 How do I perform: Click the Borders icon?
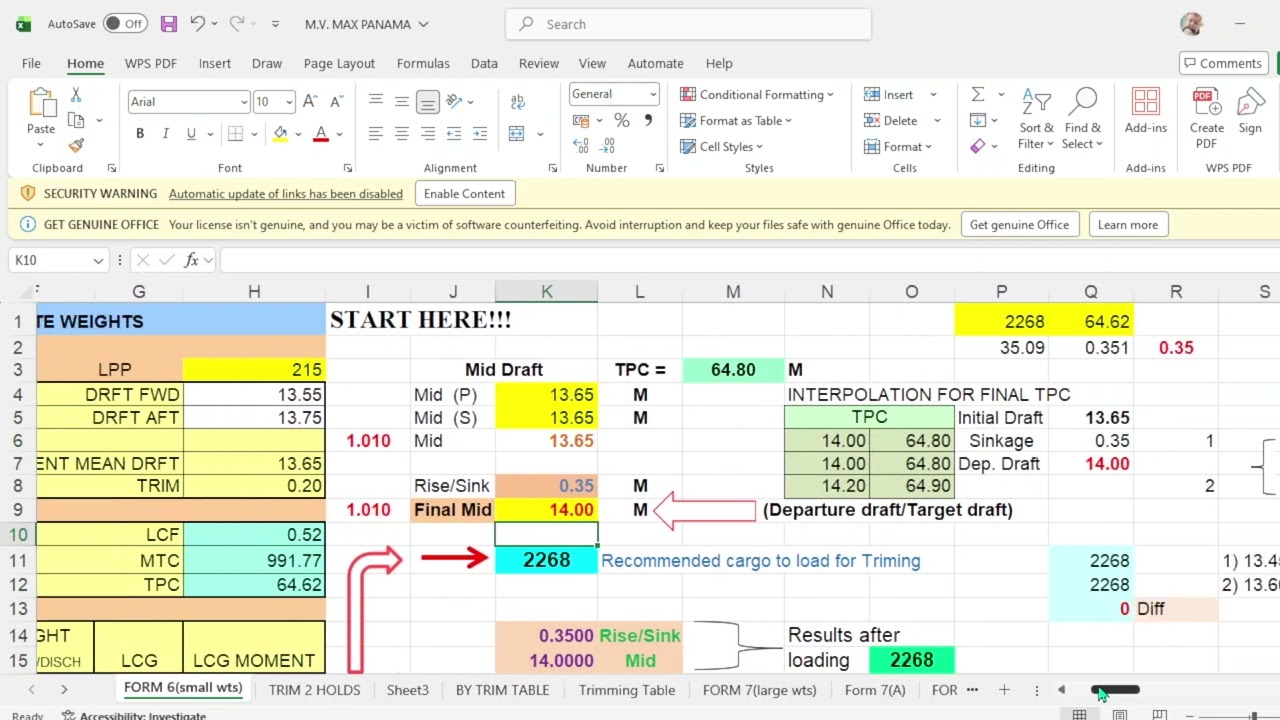point(235,134)
